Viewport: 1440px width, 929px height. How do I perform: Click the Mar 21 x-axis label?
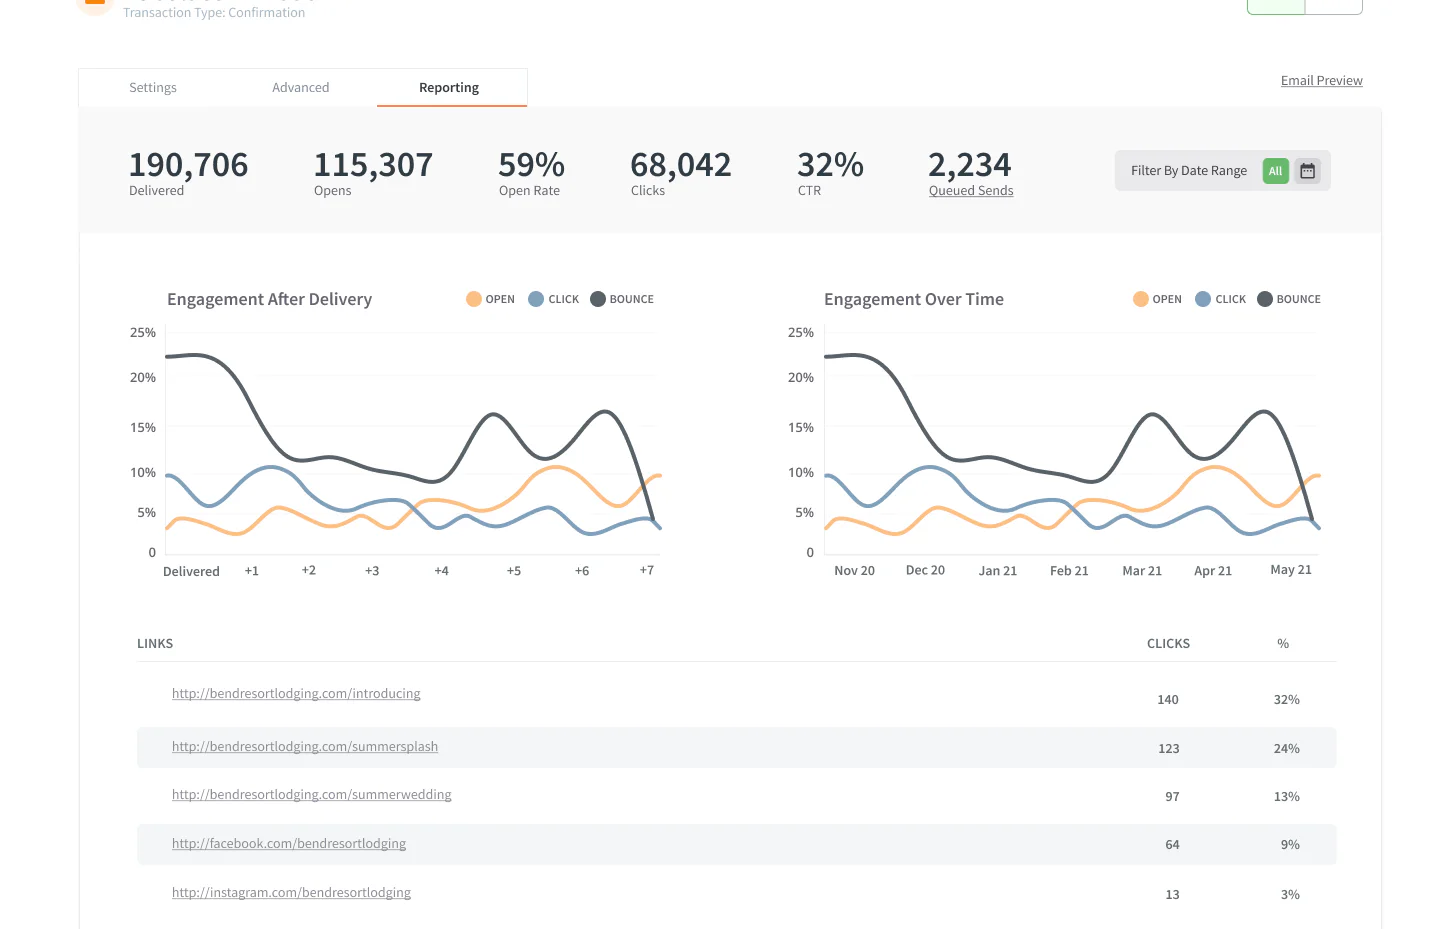(1142, 571)
